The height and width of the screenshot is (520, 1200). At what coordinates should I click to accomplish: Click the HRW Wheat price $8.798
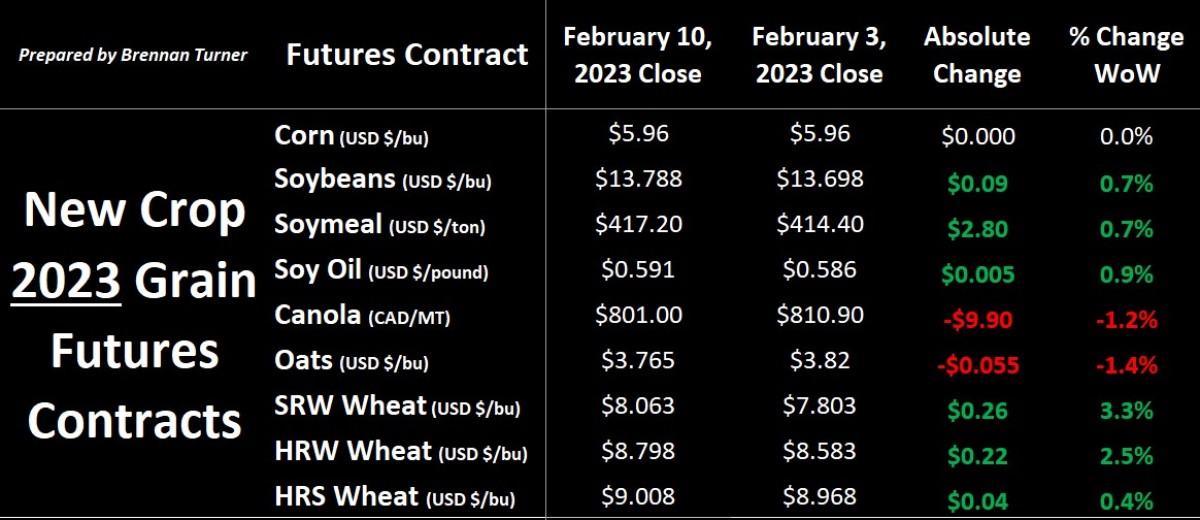coord(638,453)
